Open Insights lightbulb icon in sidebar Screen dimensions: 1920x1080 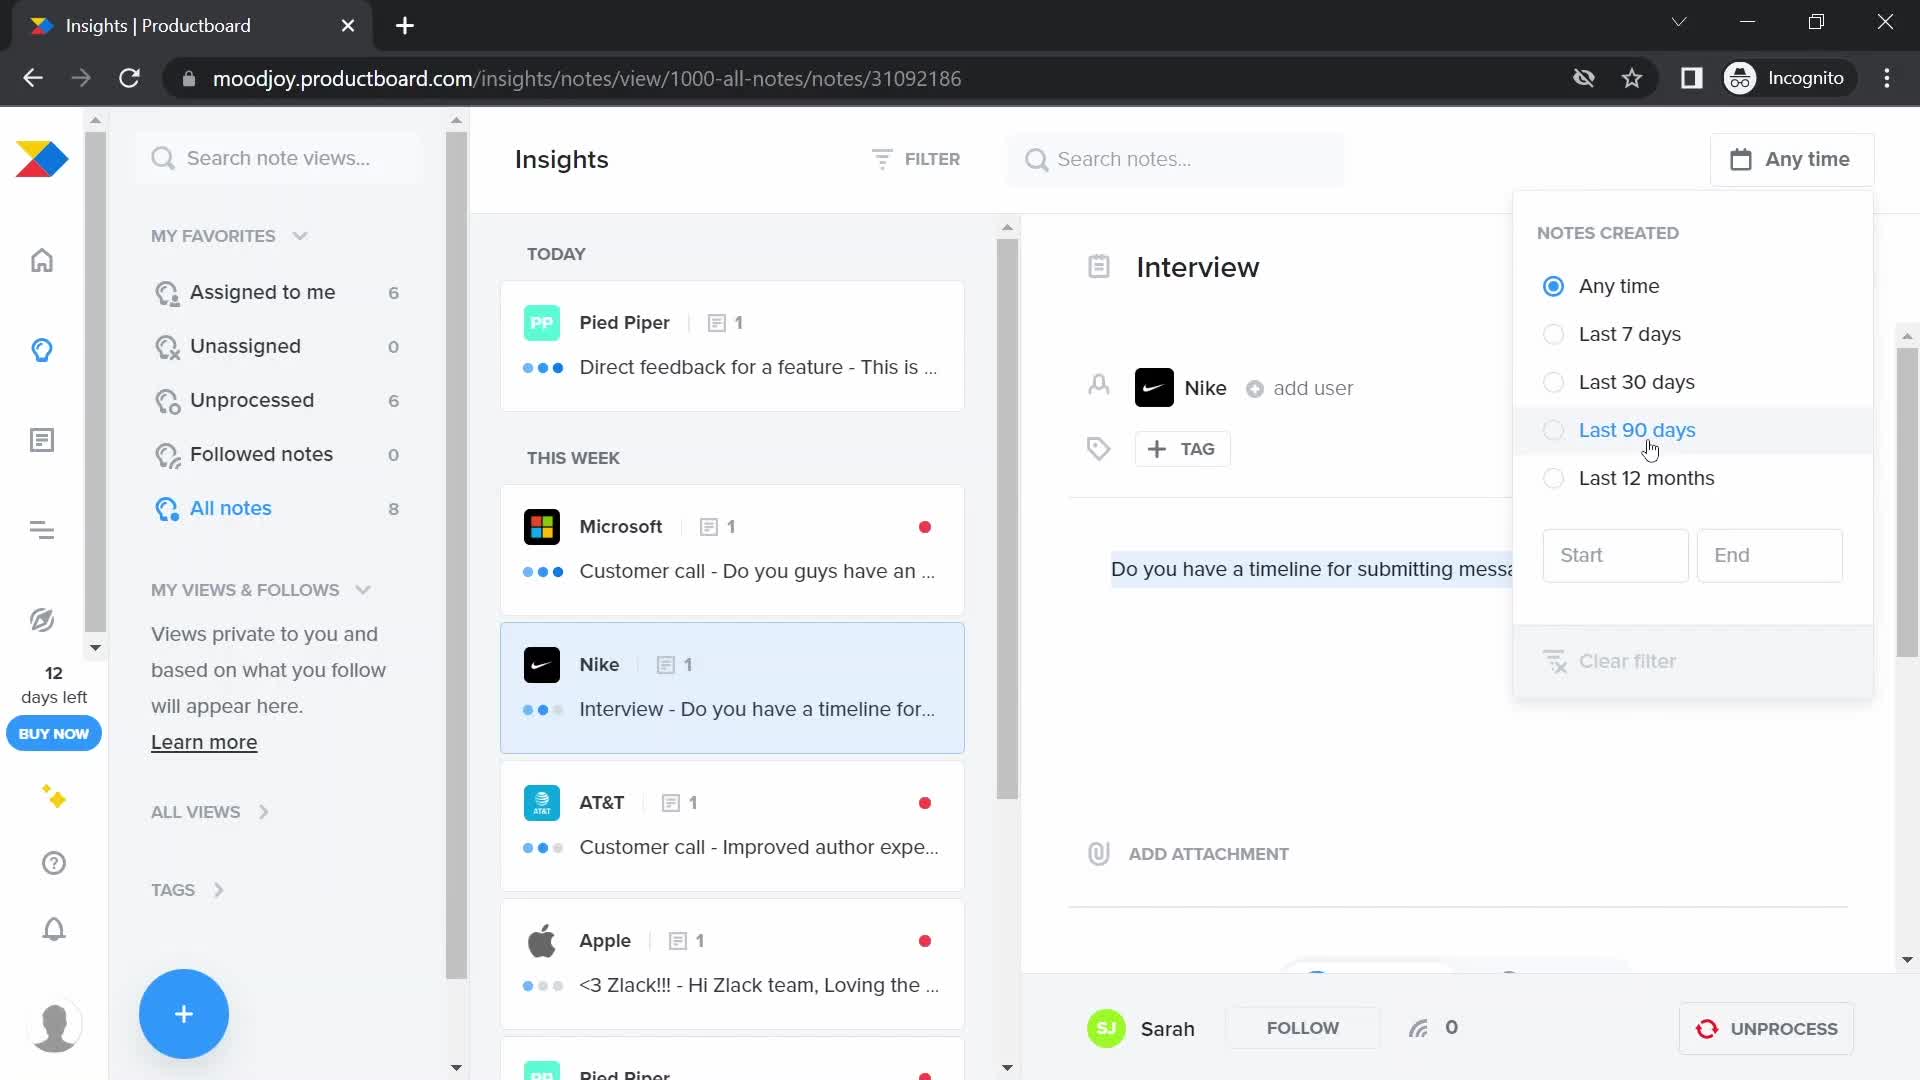(x=42, y=350)
